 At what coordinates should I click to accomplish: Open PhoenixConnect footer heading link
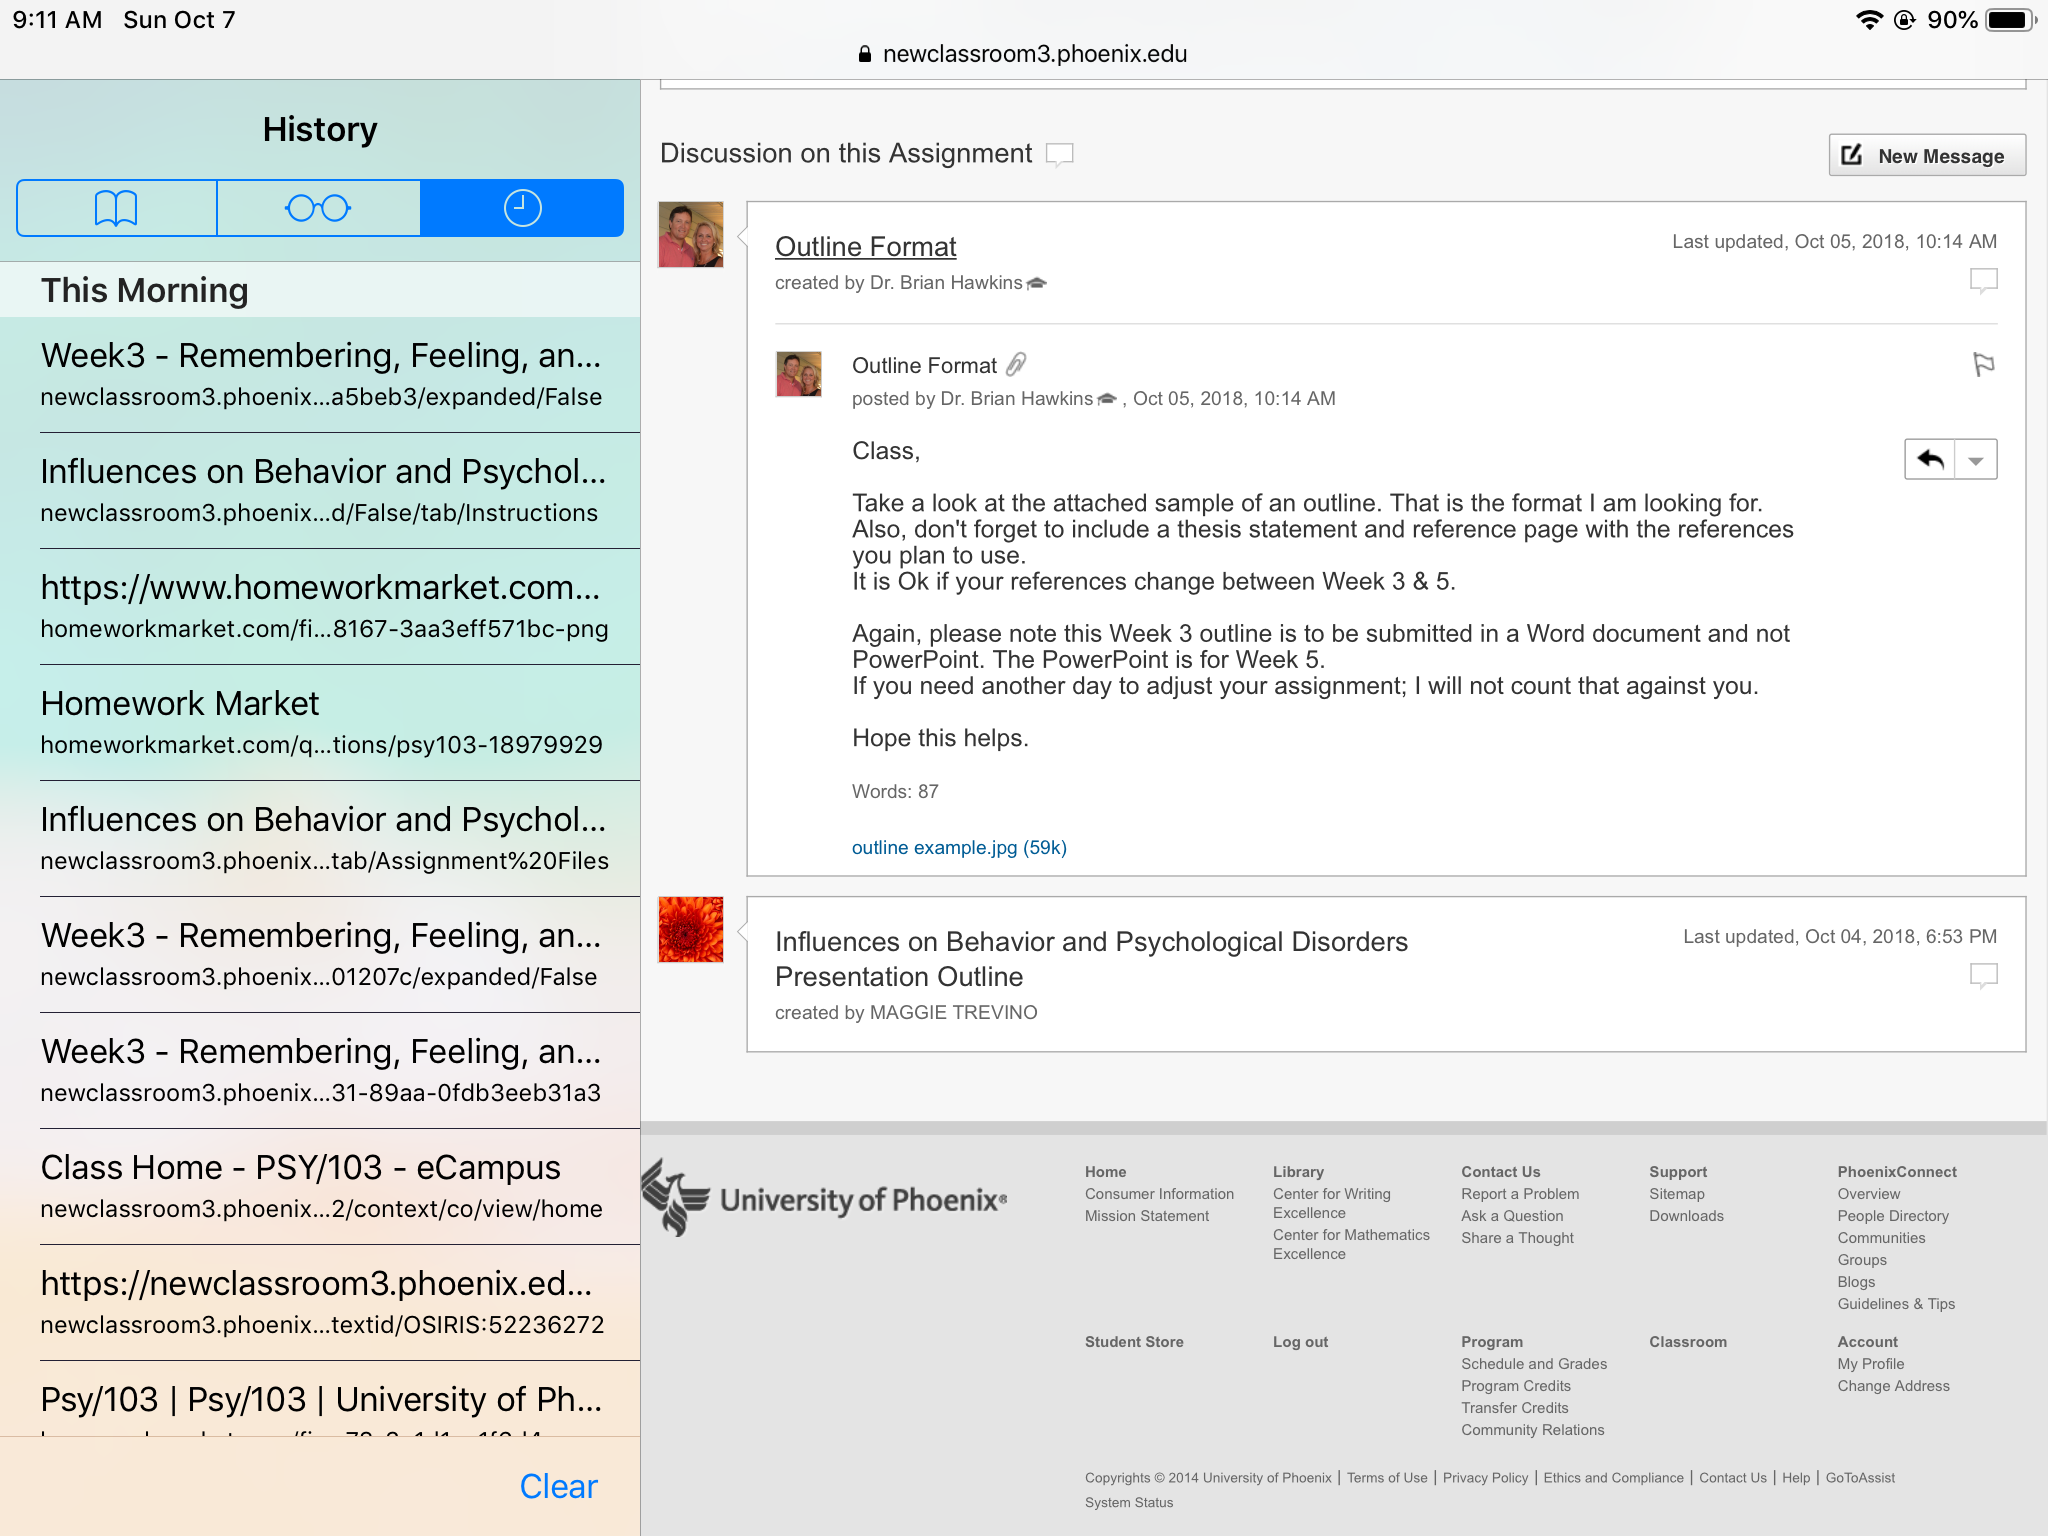(x=1897, y=1172)
